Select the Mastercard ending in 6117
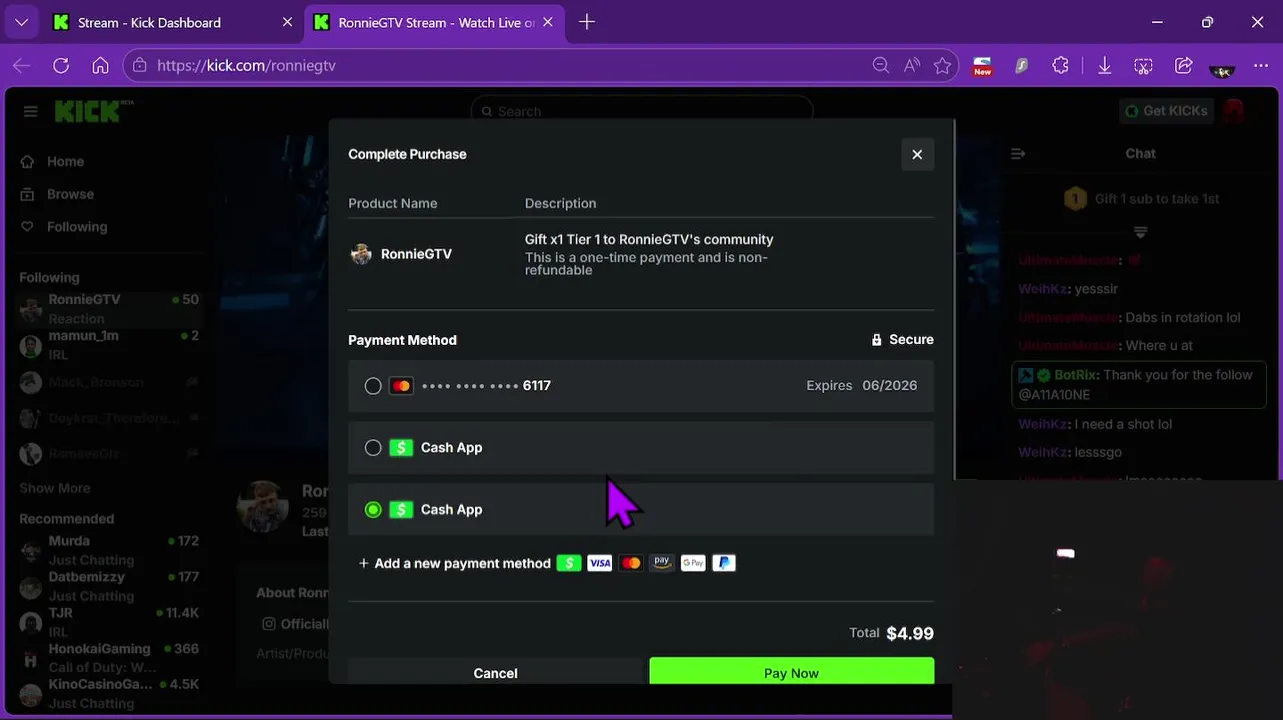 click(x=373, y=386)
